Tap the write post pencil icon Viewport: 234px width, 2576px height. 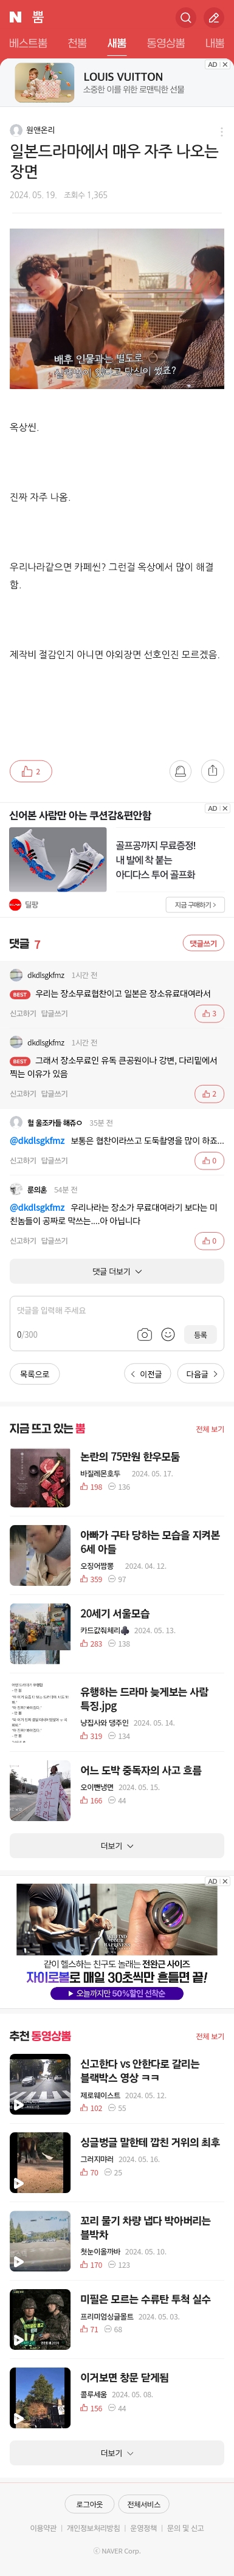(x=214, y=17)
